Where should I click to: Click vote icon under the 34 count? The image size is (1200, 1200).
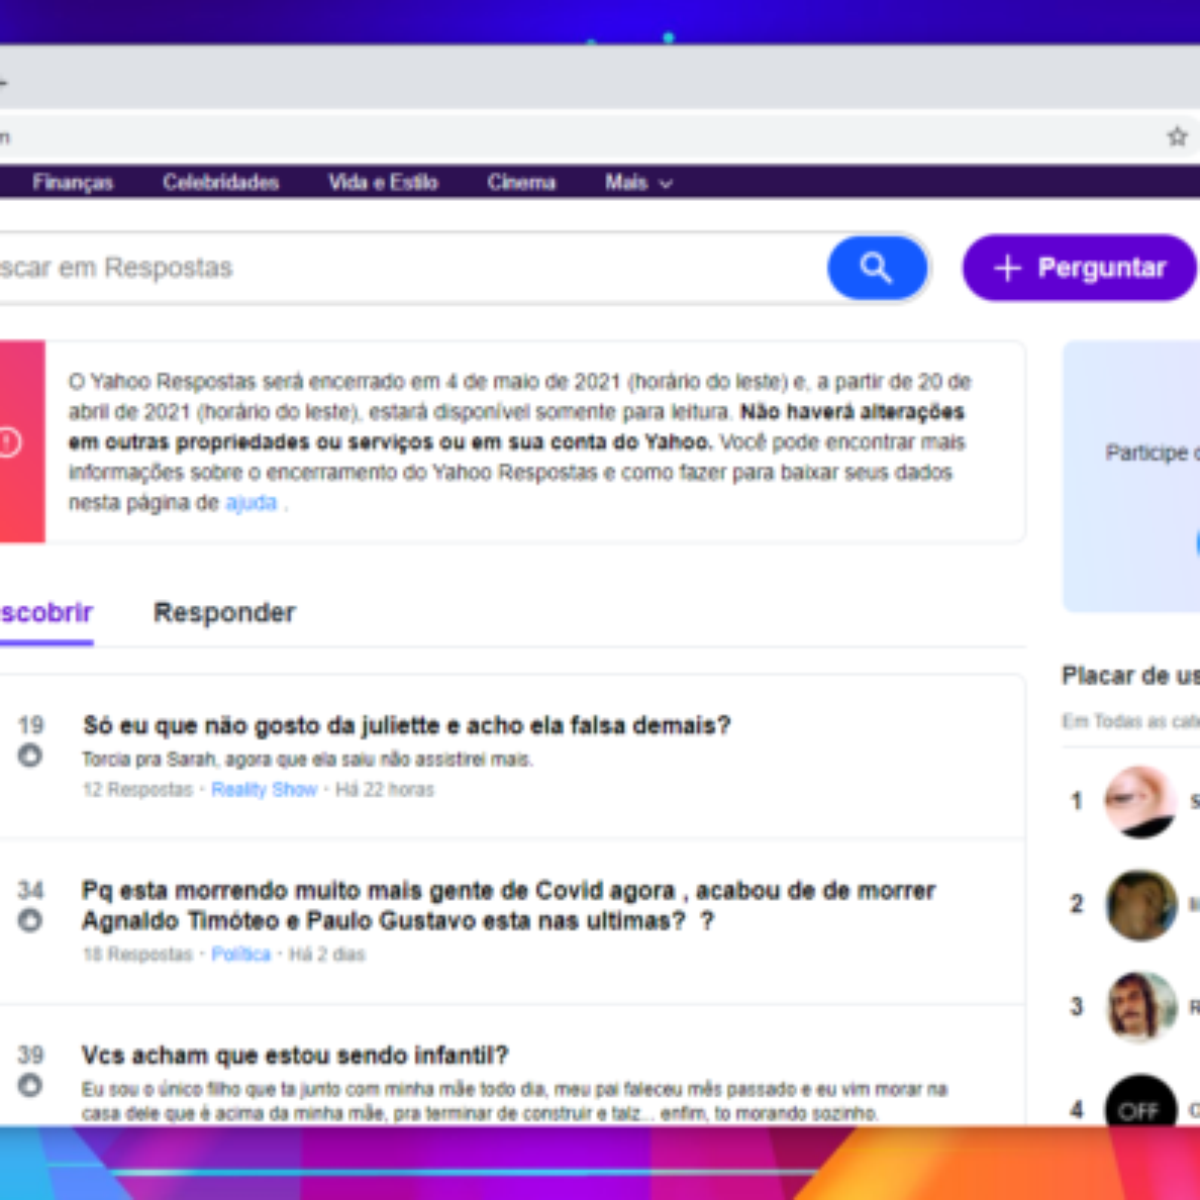tap(30, 920)
